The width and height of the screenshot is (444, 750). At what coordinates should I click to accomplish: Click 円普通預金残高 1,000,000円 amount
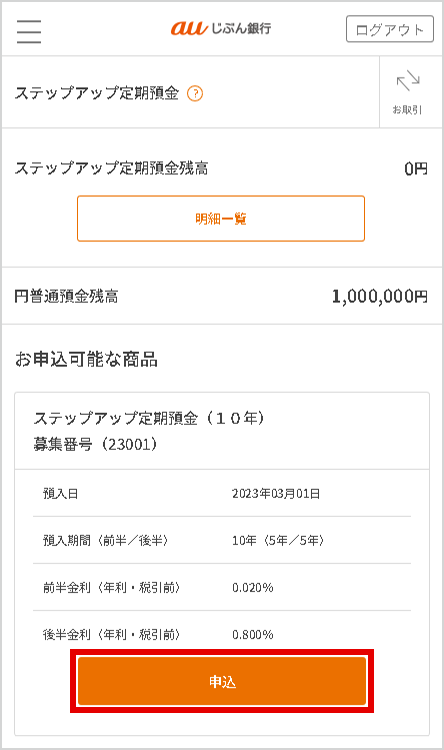379,296
